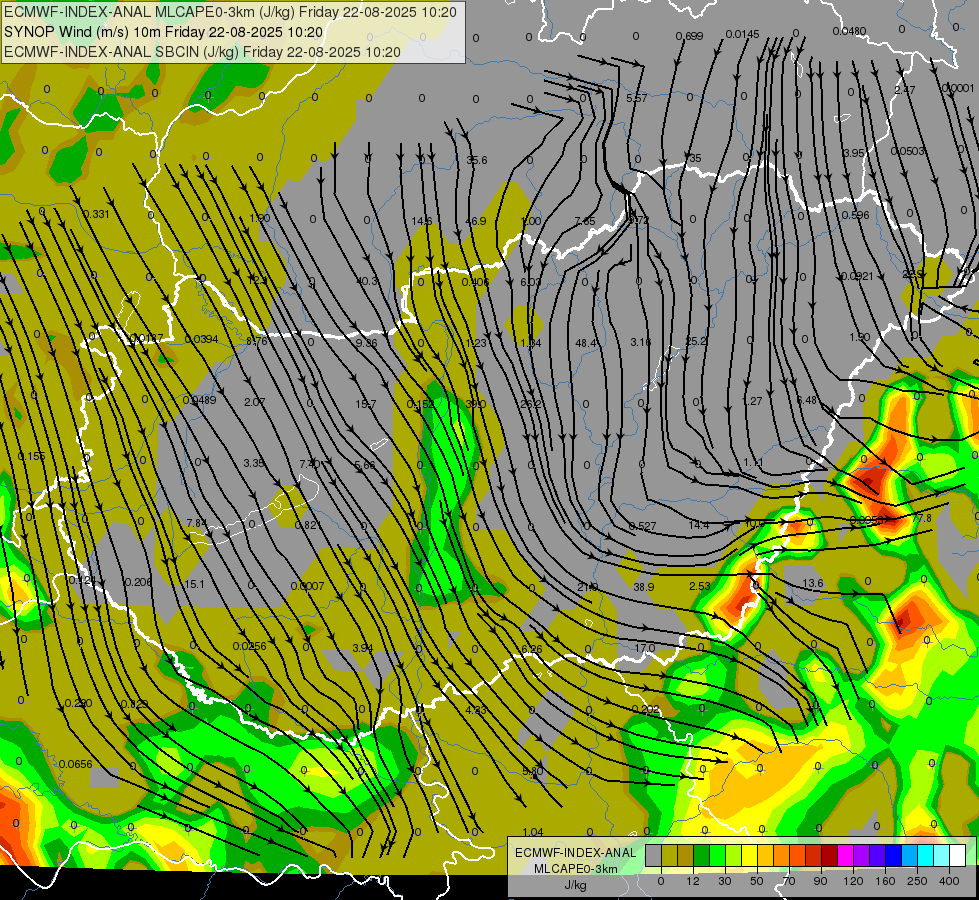Screen dimensions: 979x900
Task: Click the map value 1.04
Action: 533,832
